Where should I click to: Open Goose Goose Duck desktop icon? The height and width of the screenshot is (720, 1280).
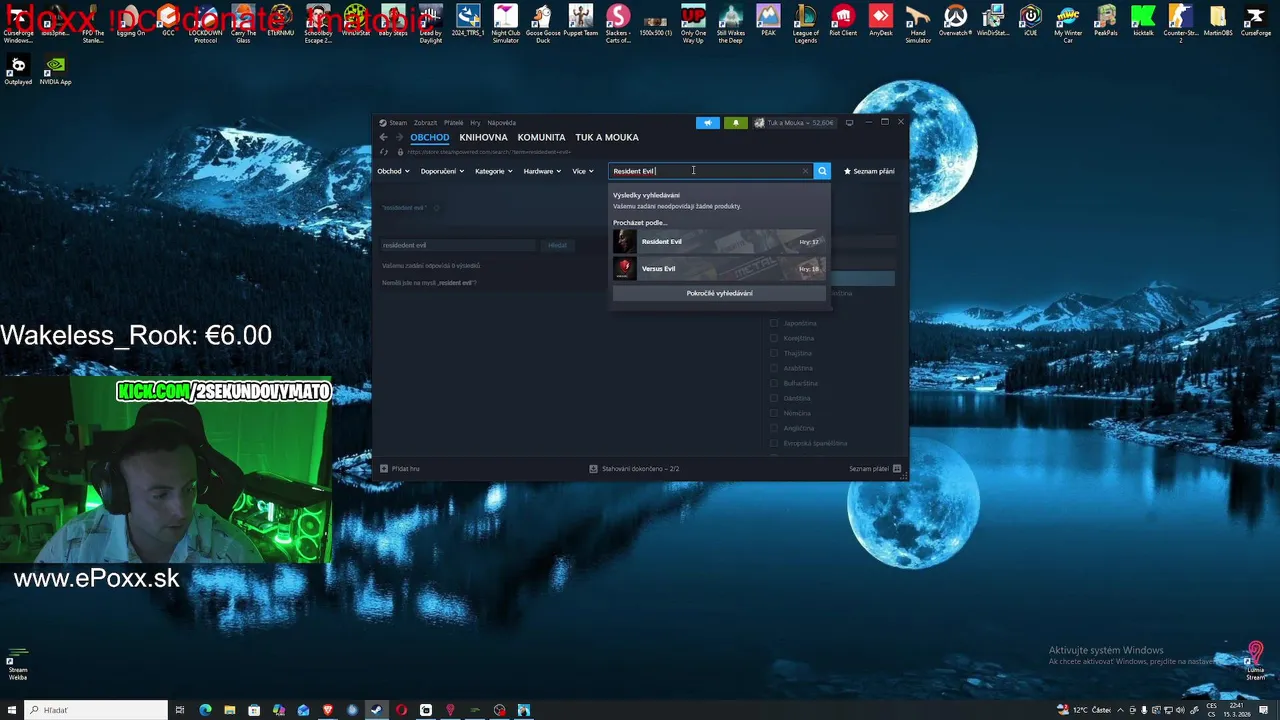[x=543, y=24]
